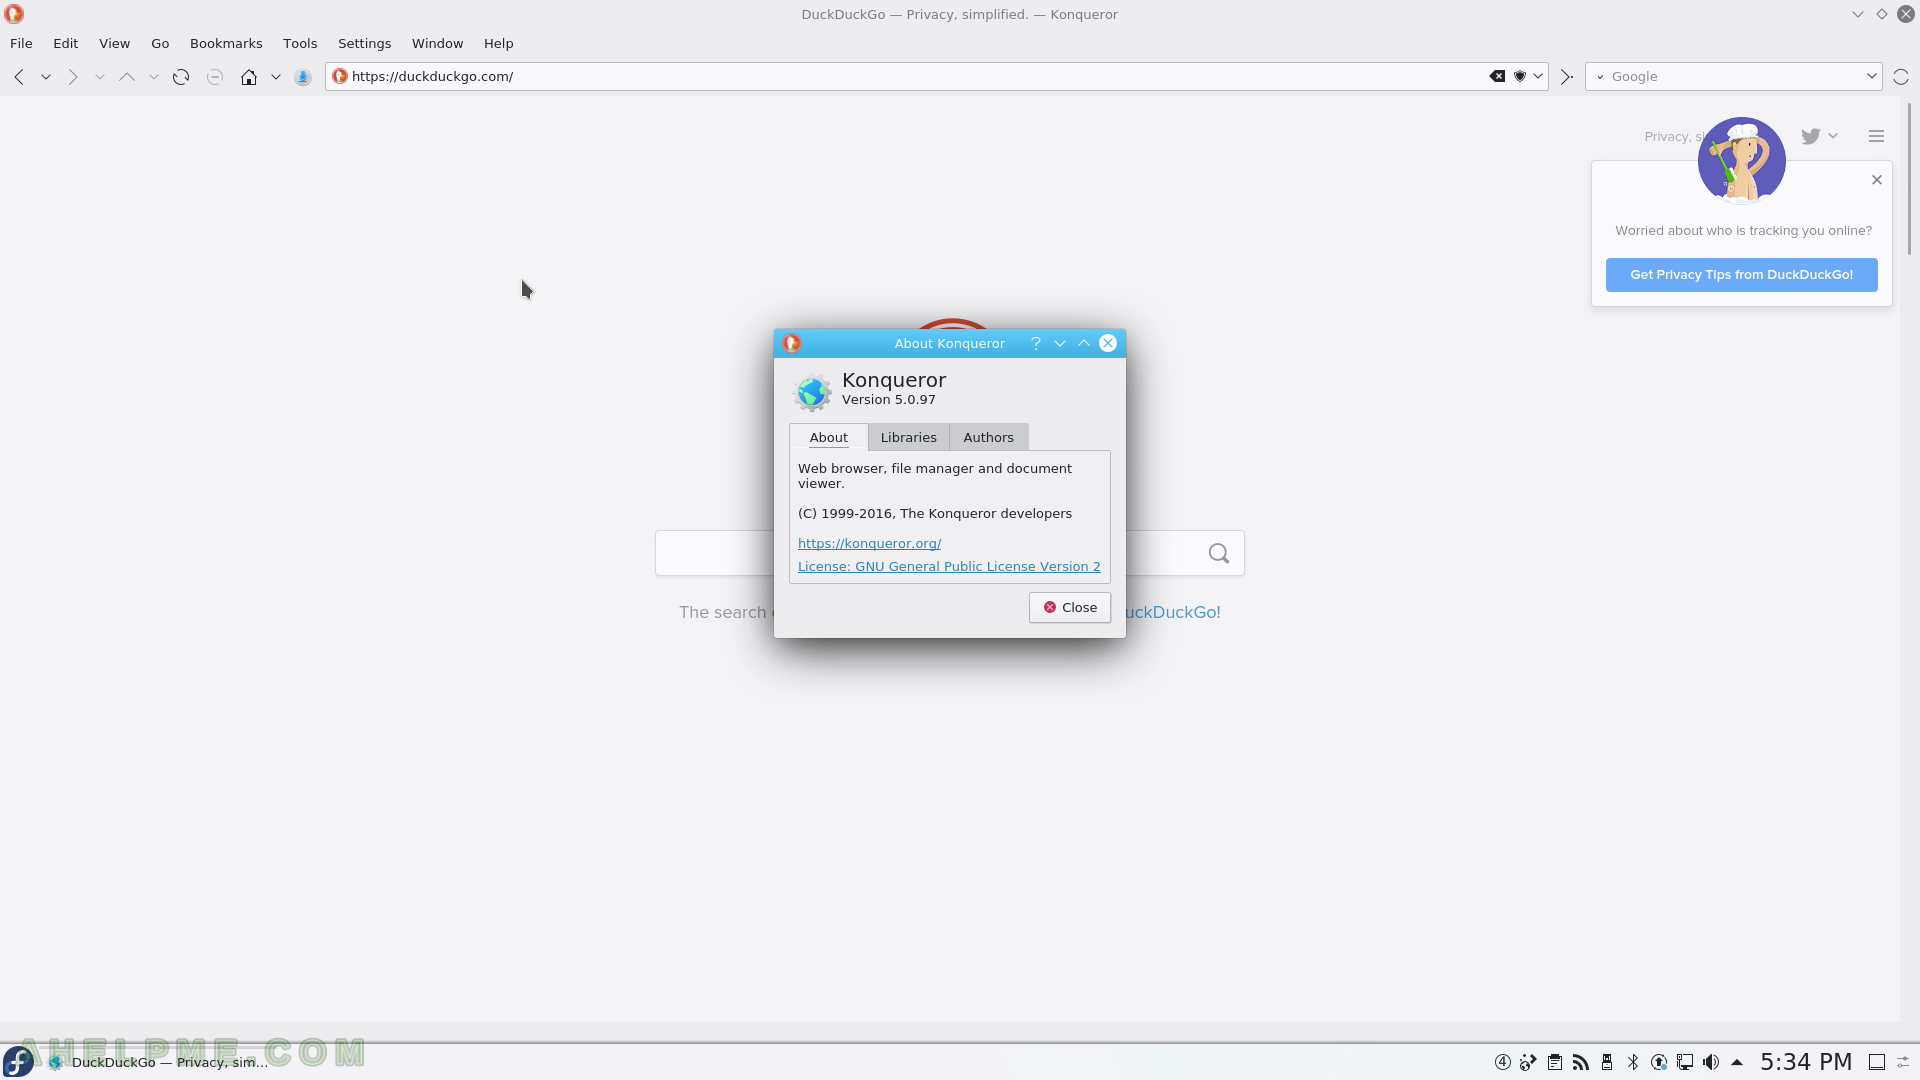The image size is (1920, 1080).
Task: Open the GNU General Public License link
Action: click(x=949, y=566)
